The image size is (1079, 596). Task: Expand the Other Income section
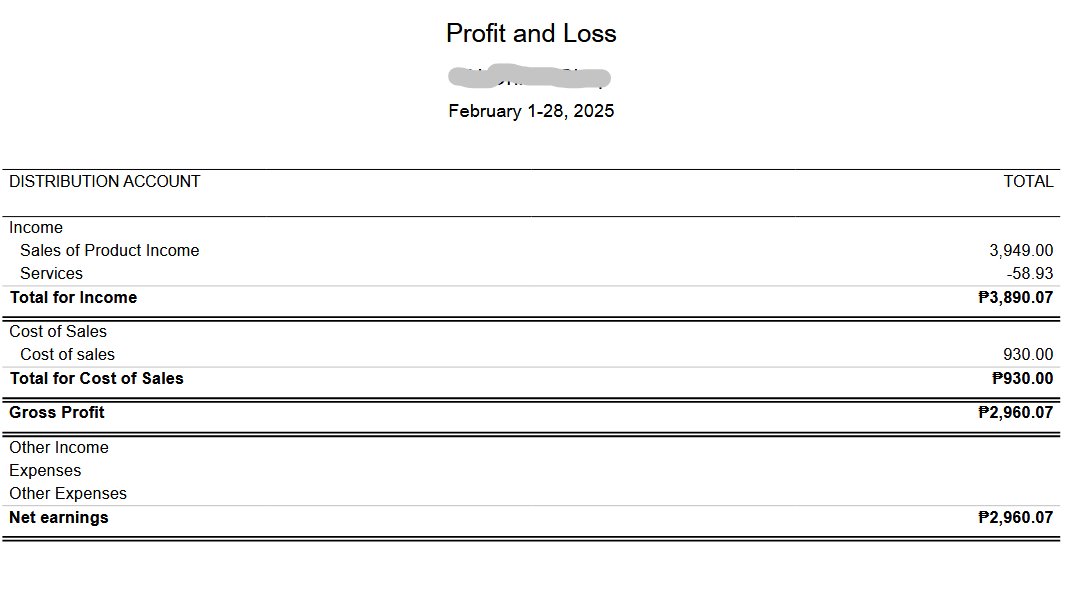(x=59, y=448)
